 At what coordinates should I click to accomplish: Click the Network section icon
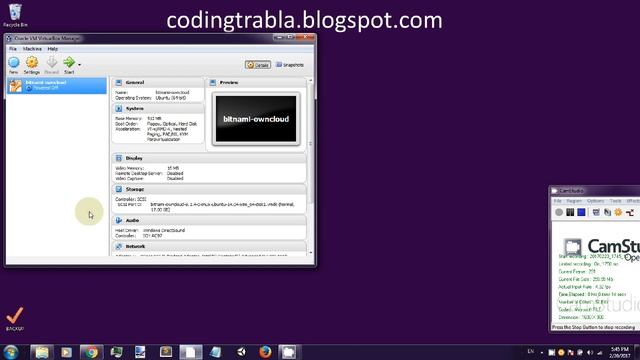[x=119, y=247]
